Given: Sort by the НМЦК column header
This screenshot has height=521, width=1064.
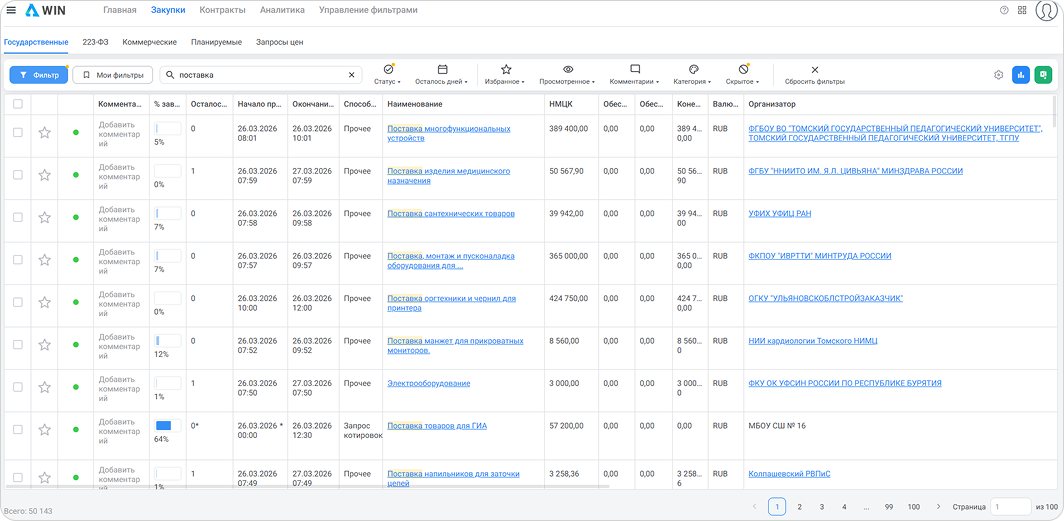Looking at the screenshot, I should (569, 104).
